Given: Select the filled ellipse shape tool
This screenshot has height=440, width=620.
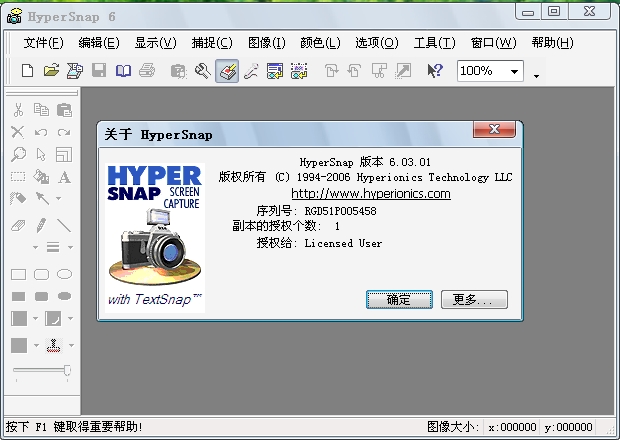Looking at the screenshot, I should coord(64,296).
